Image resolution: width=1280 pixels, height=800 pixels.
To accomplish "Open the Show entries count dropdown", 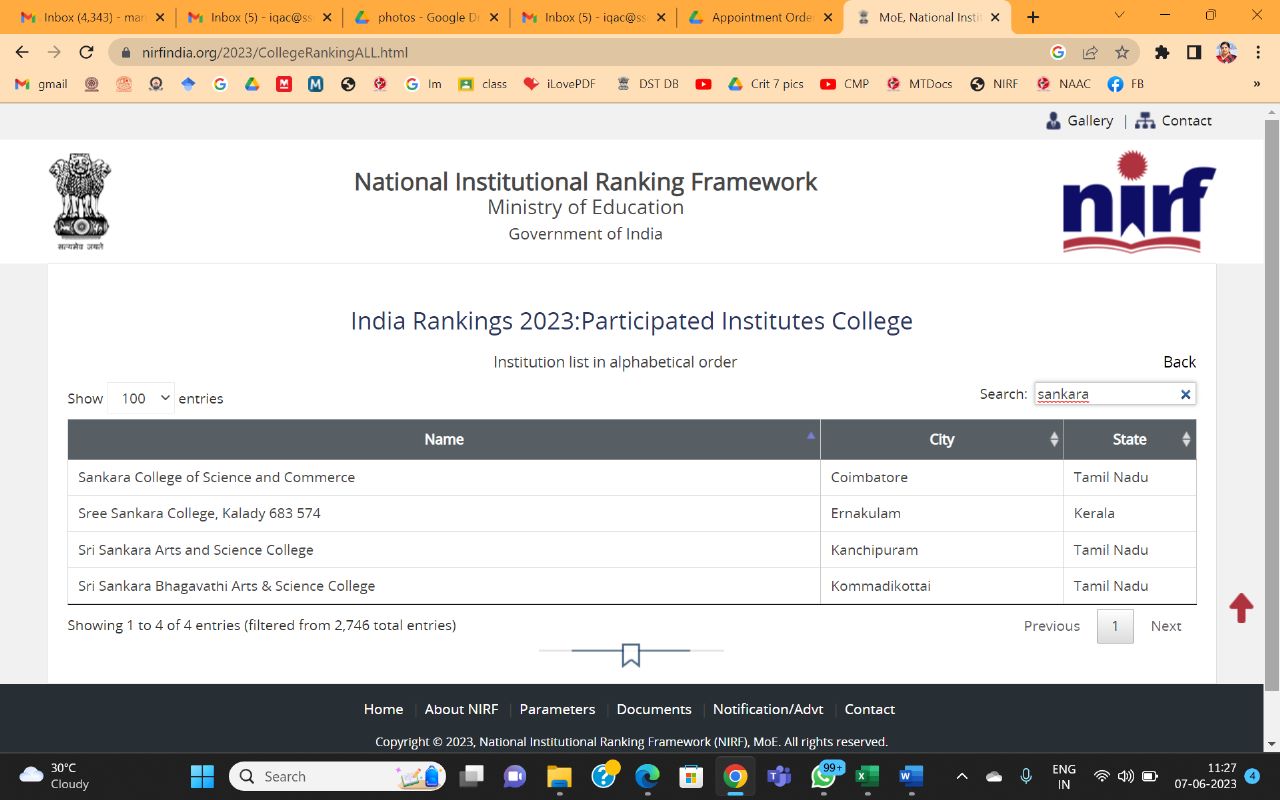I will (x=141, y=398).
